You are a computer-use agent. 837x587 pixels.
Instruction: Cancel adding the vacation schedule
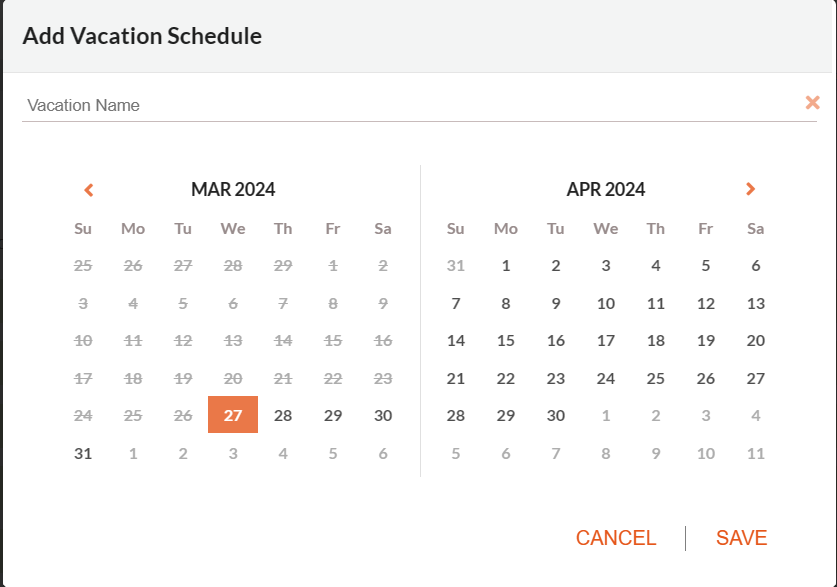pos(615,538)
